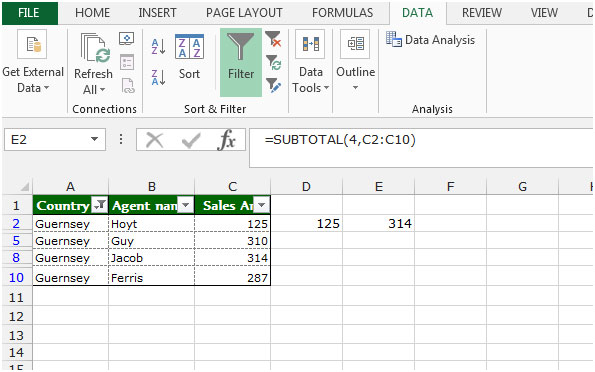Open Insert Function fx dialog
This screenshot has height=372, width=595.
coord(227,140)
